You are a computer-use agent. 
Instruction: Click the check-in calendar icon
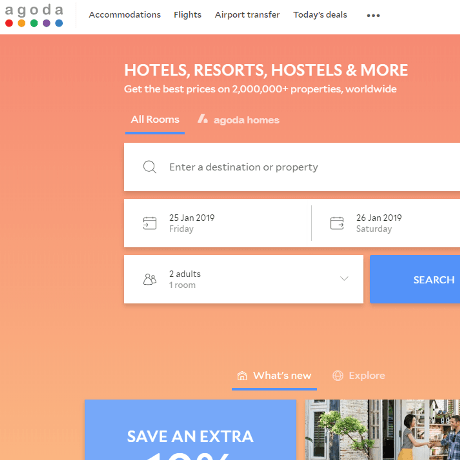(x=150, y=223)
